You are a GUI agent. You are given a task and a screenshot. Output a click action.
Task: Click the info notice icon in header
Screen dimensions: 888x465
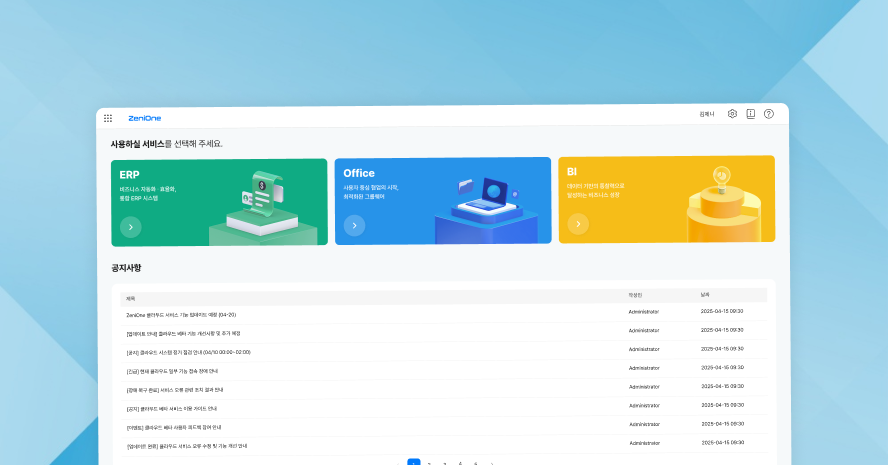[x=750, y=114]
